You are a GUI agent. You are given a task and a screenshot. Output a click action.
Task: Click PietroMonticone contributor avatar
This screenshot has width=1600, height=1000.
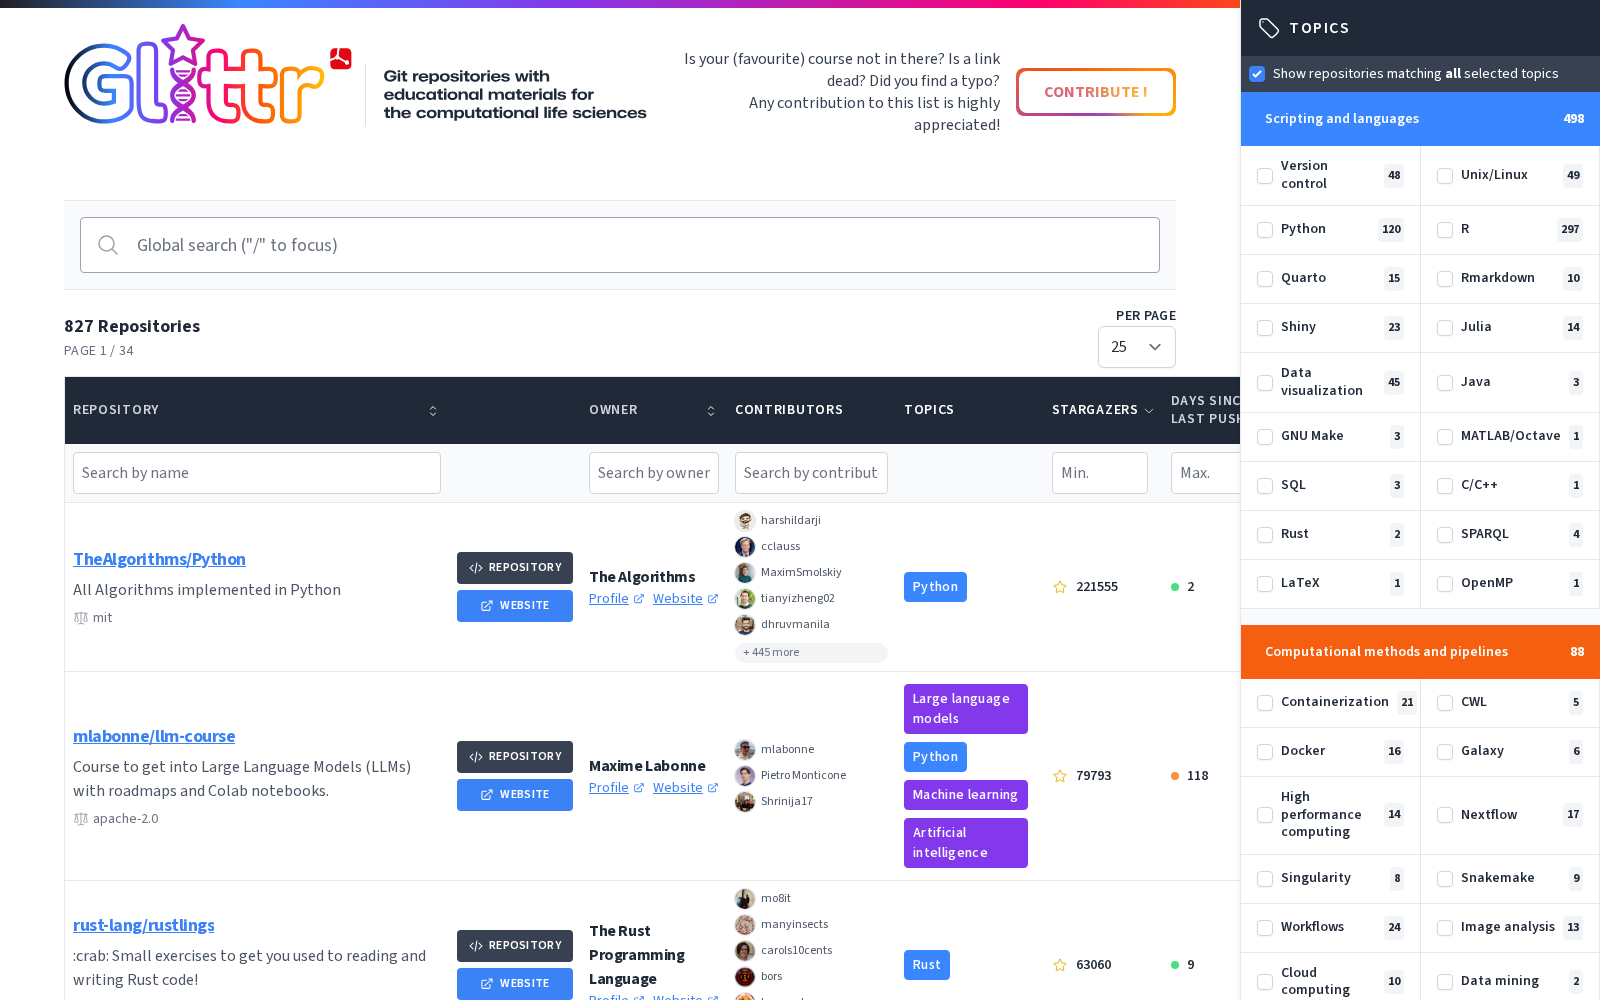(745, 775)
